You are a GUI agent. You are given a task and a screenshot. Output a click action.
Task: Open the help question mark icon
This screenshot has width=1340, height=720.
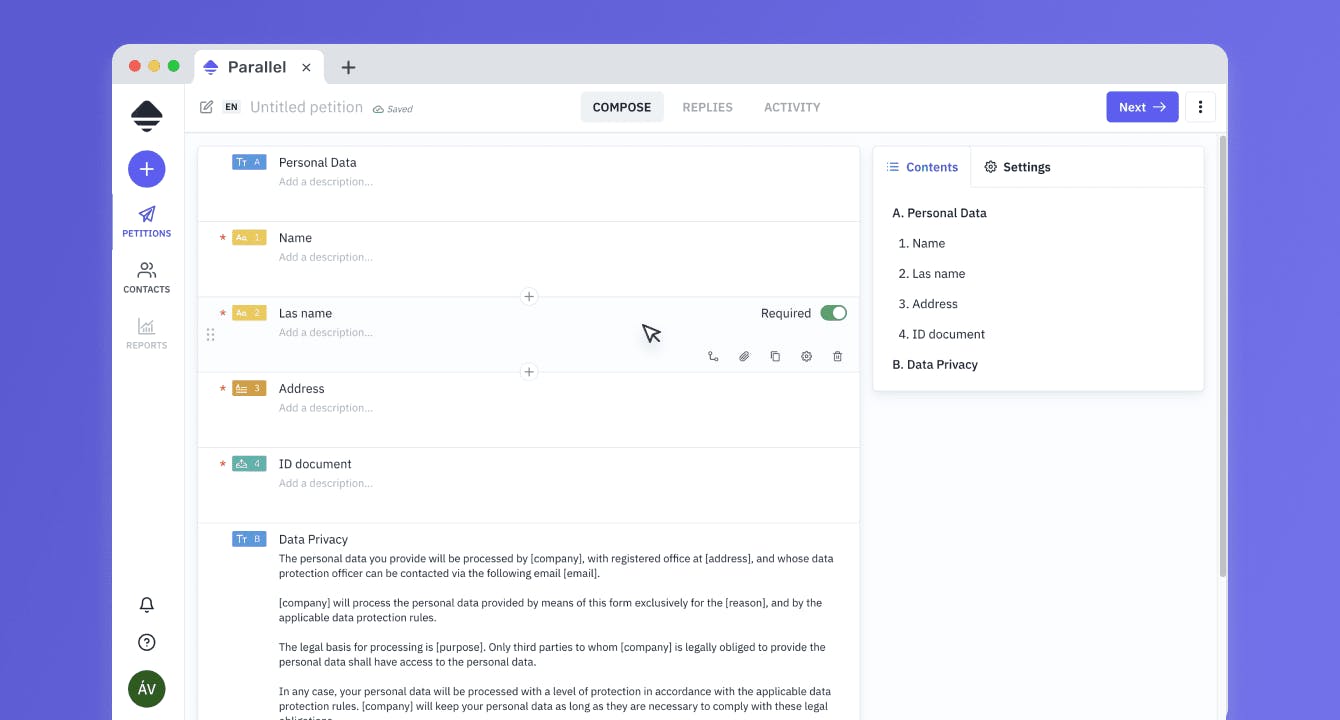pyautogui.click(x=147, y=643)
